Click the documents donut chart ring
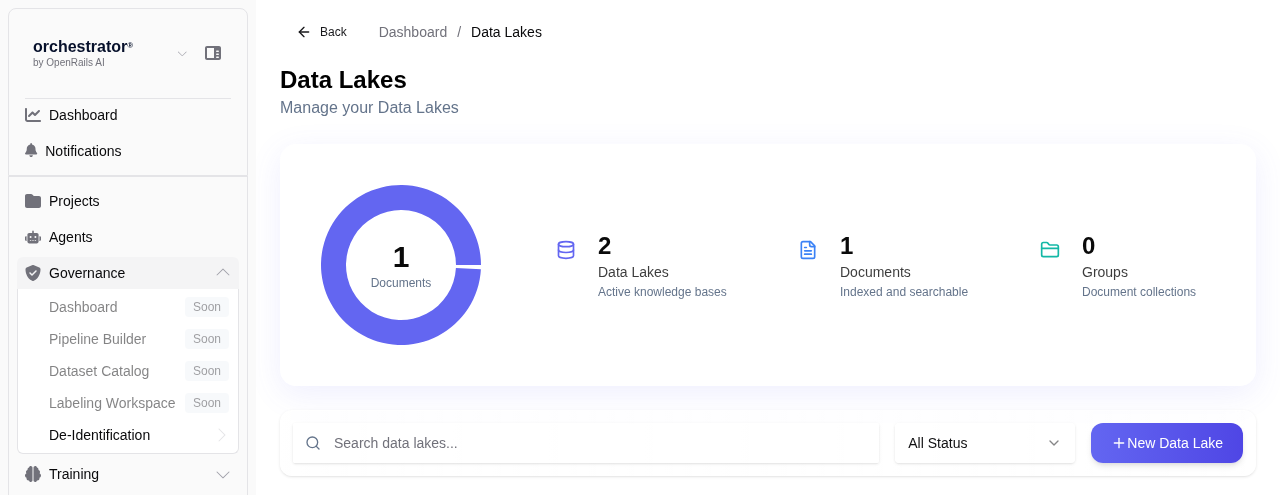 pos(334,265)
